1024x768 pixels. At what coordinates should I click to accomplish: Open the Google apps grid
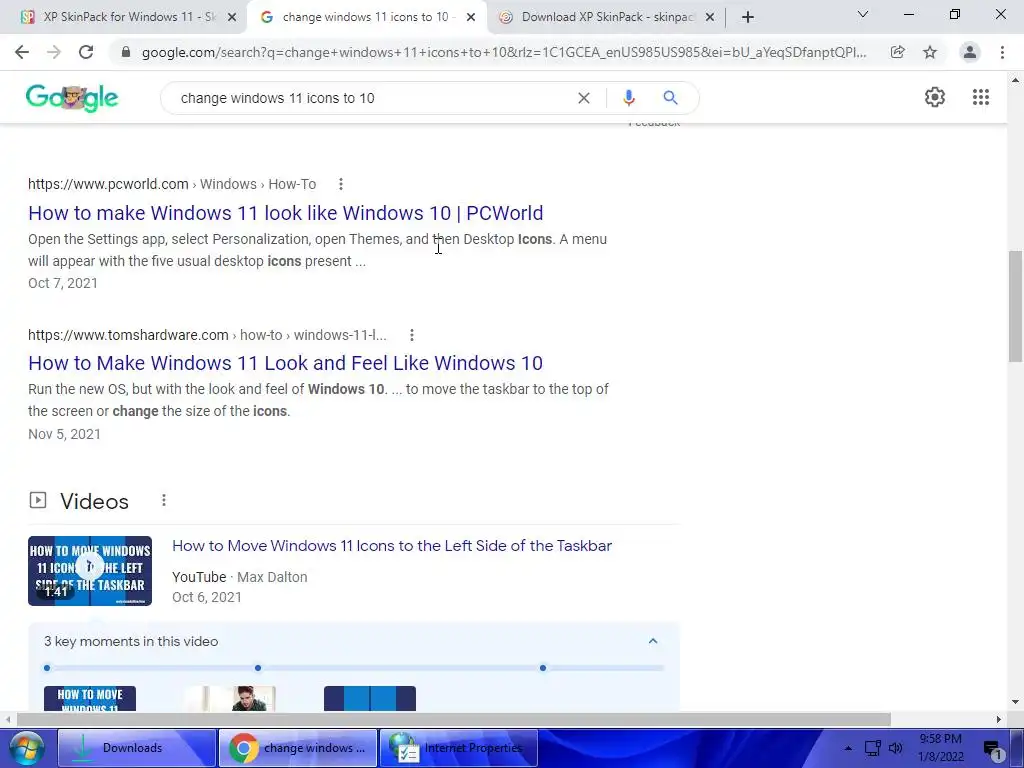tap(981, 97)
